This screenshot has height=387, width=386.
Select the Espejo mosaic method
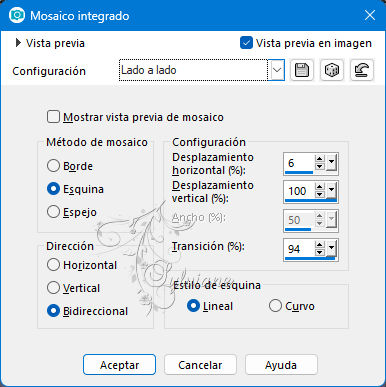click(x=53, y=212)
